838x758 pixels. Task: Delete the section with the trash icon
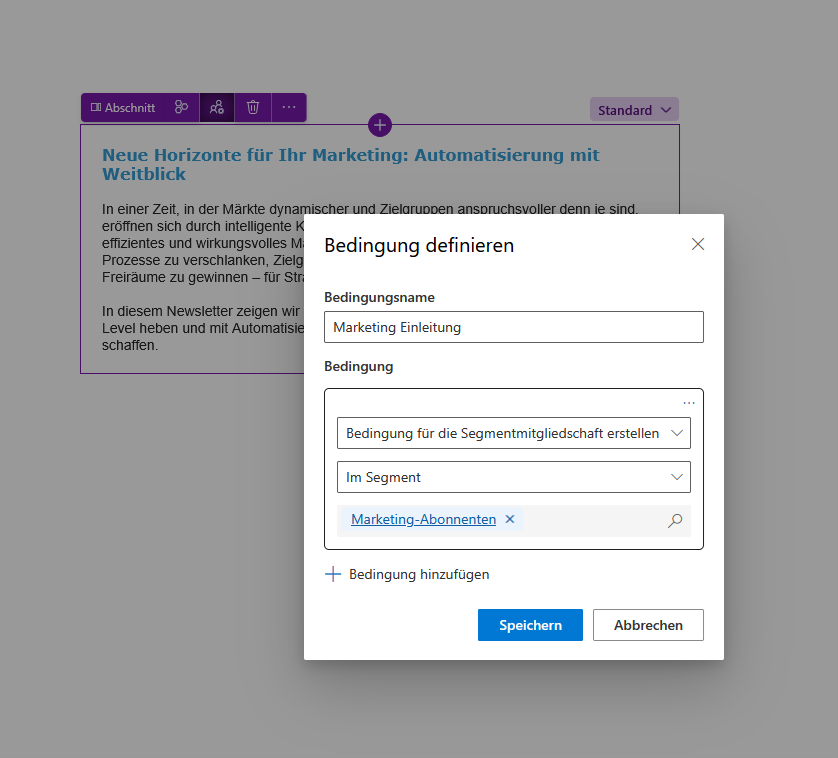[253, 107]
